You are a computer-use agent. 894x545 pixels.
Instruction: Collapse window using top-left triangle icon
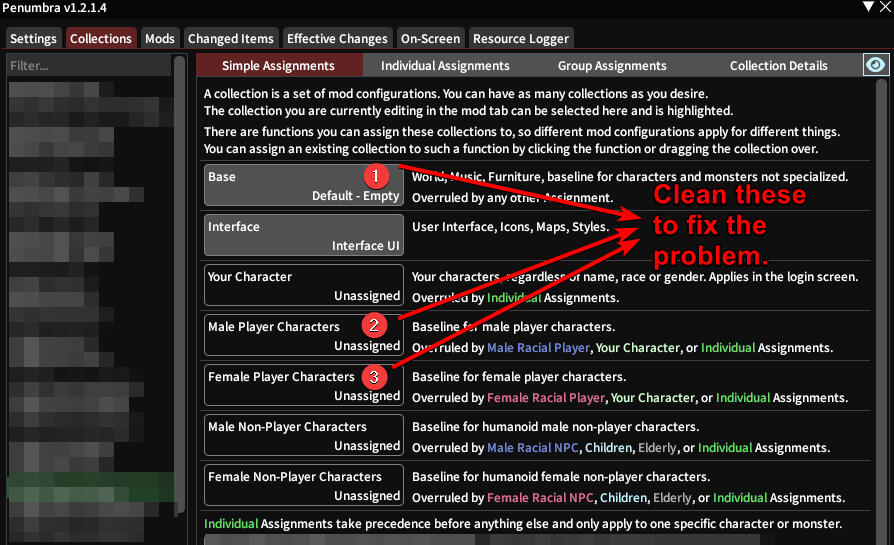(x=866, y=8)
